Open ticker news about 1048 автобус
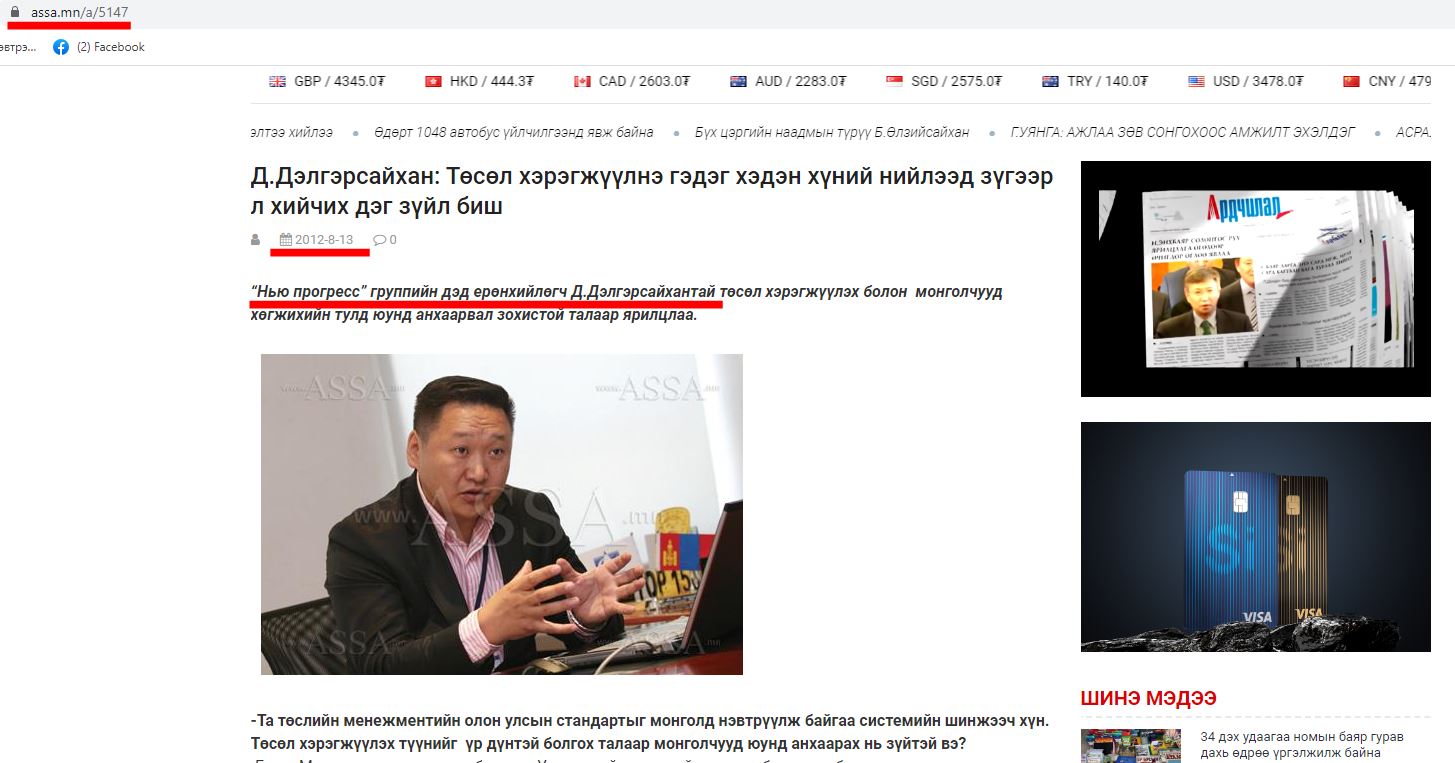 tap(513, 132)
